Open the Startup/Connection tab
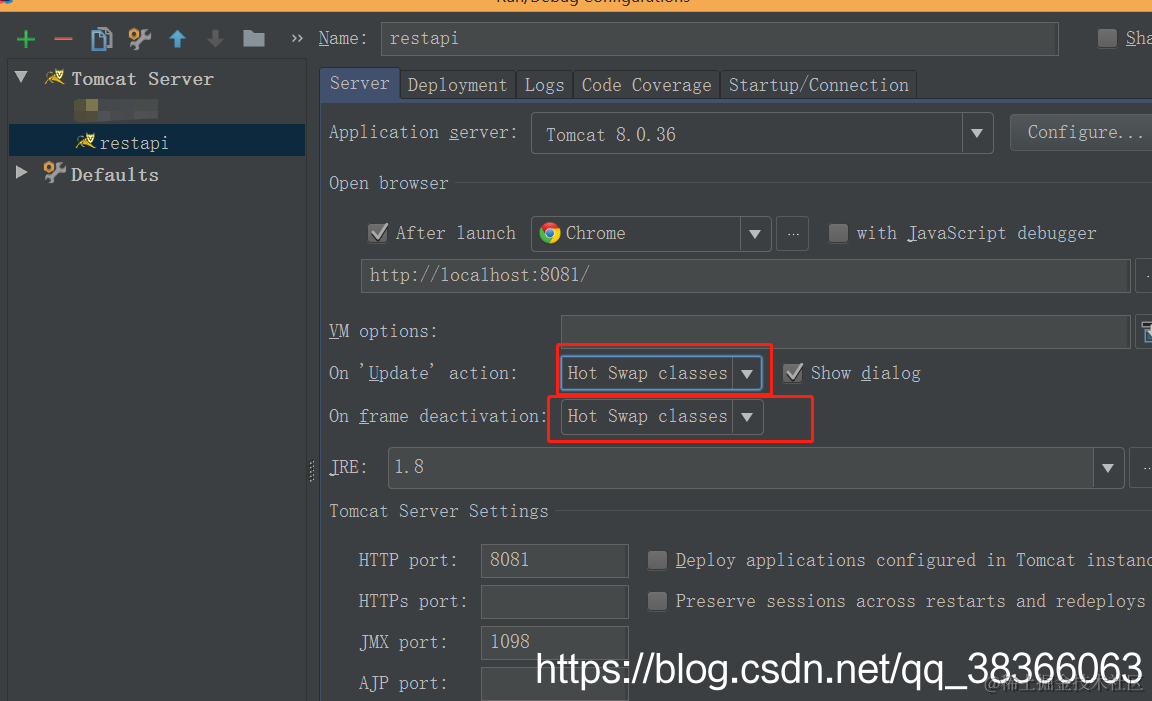The height and width of the screenshot is (701, 1152). 818,85
